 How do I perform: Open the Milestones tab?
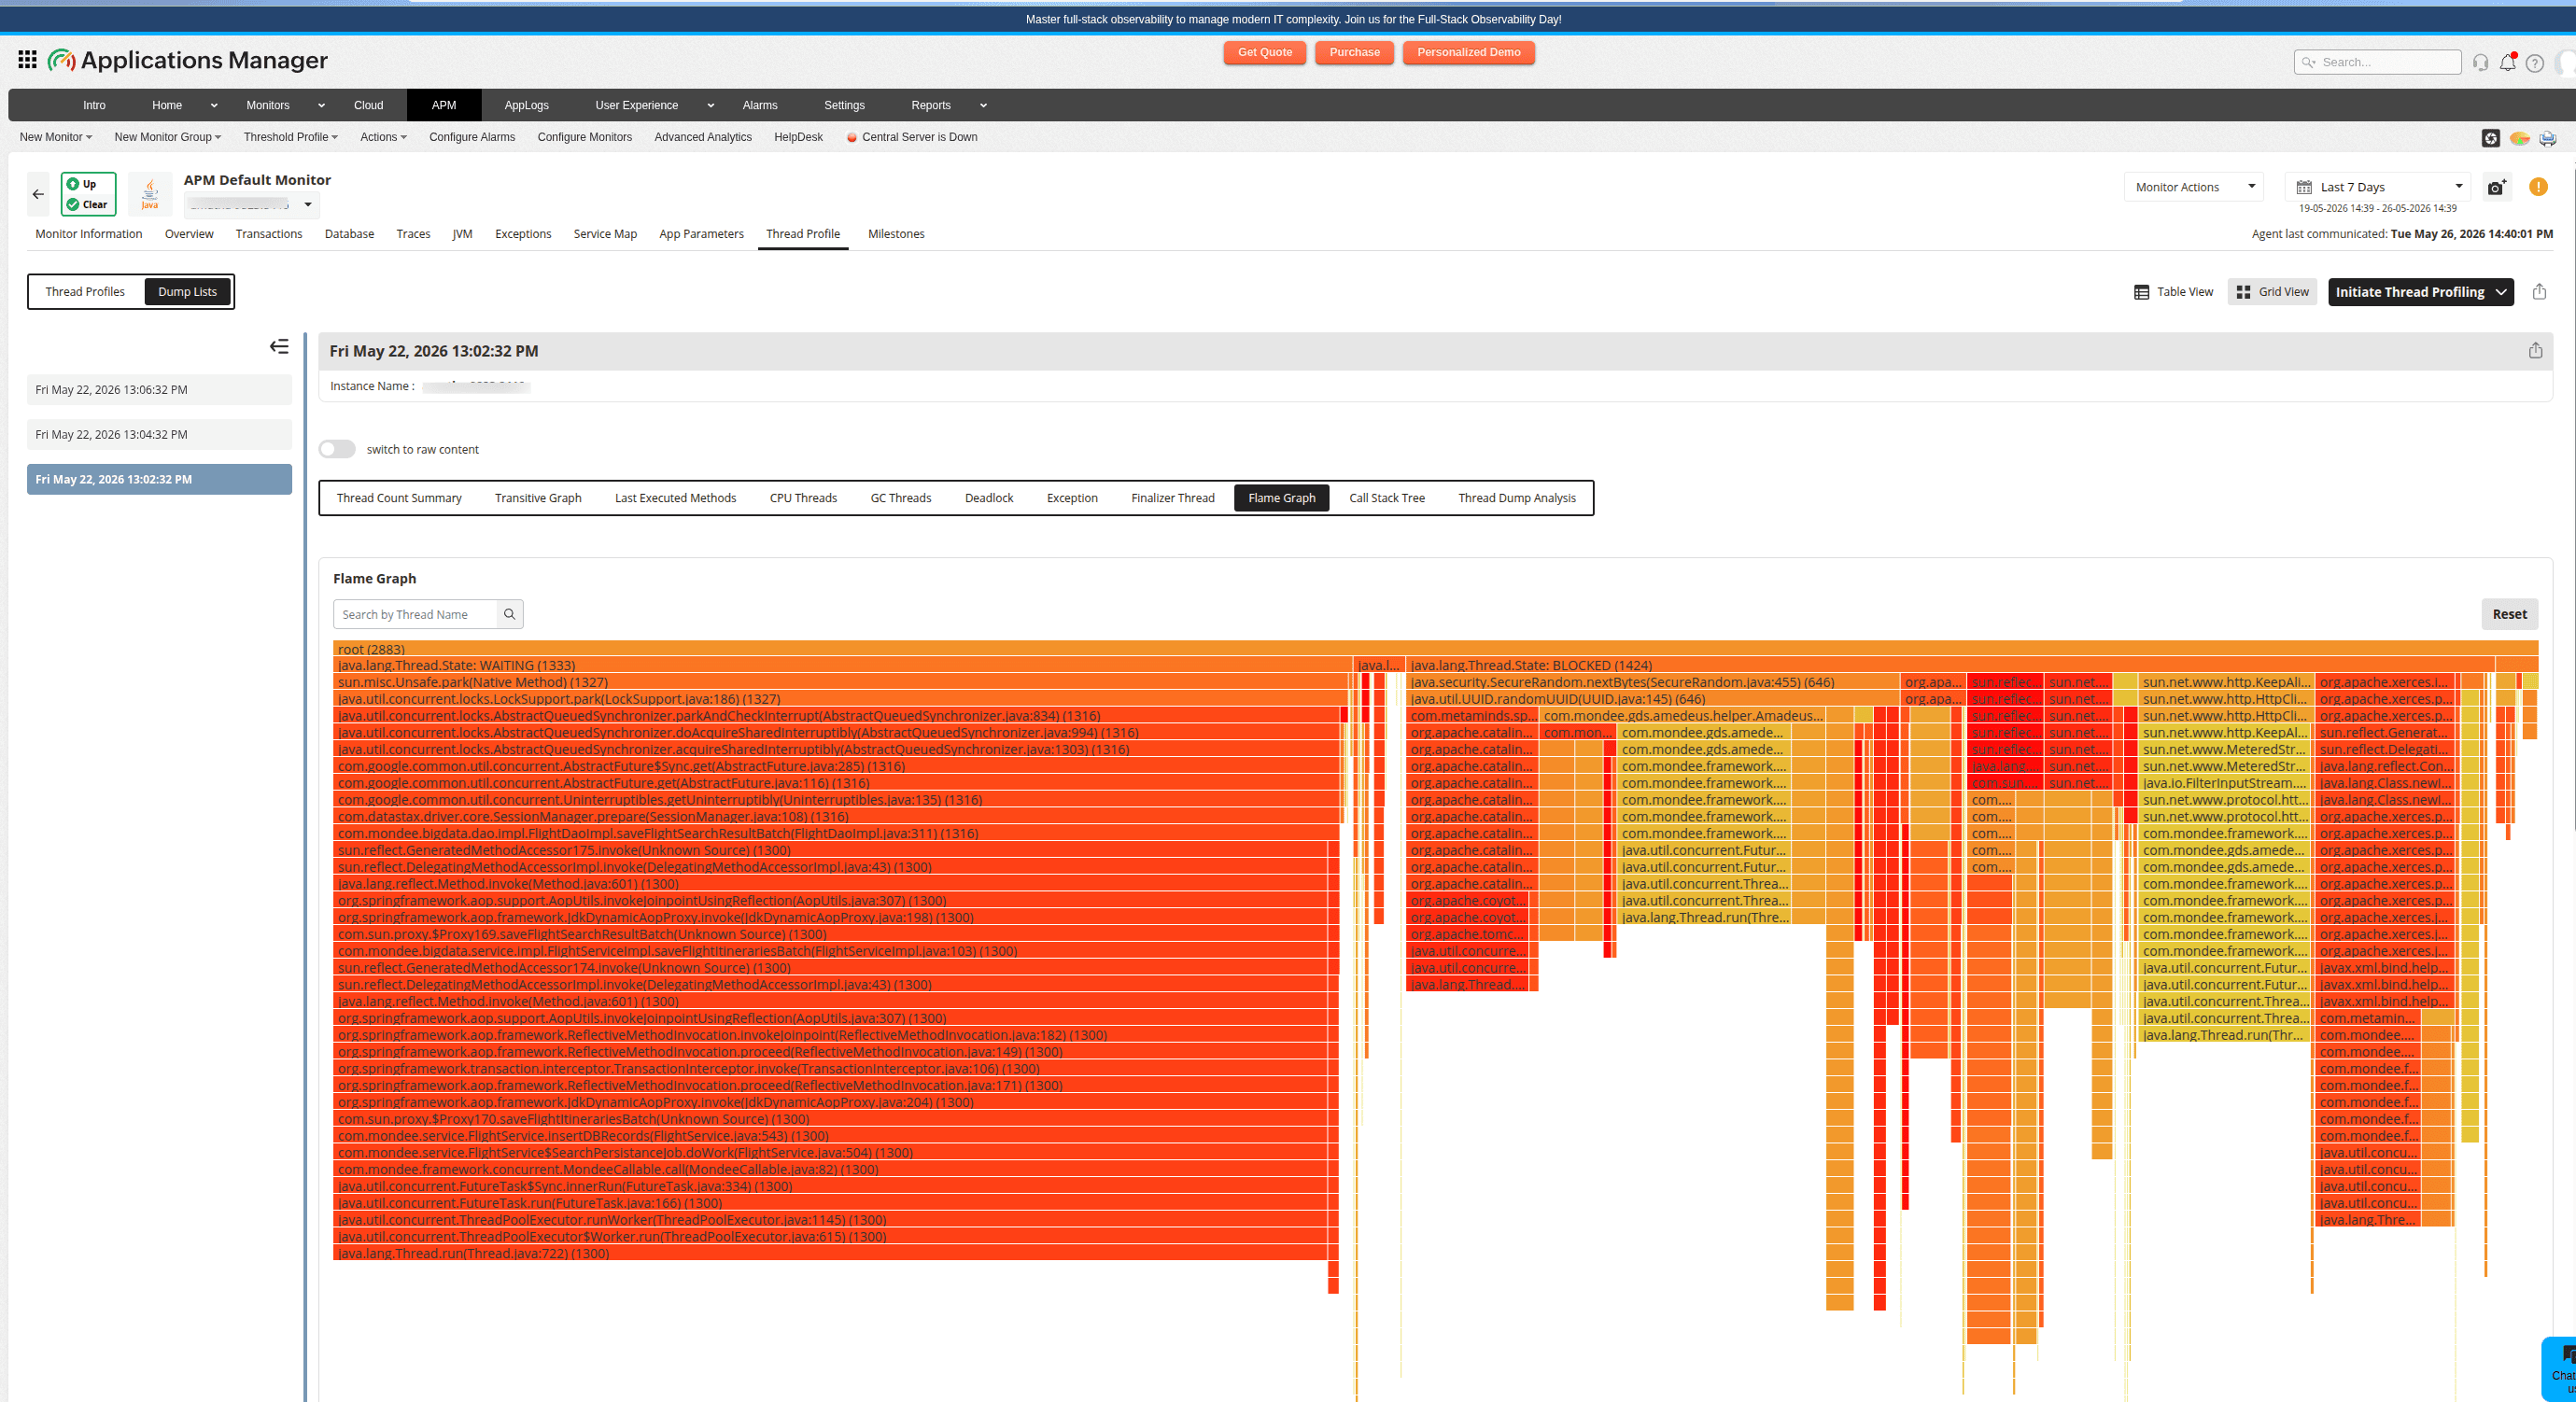pyautogui.click(x=896, y=234)
